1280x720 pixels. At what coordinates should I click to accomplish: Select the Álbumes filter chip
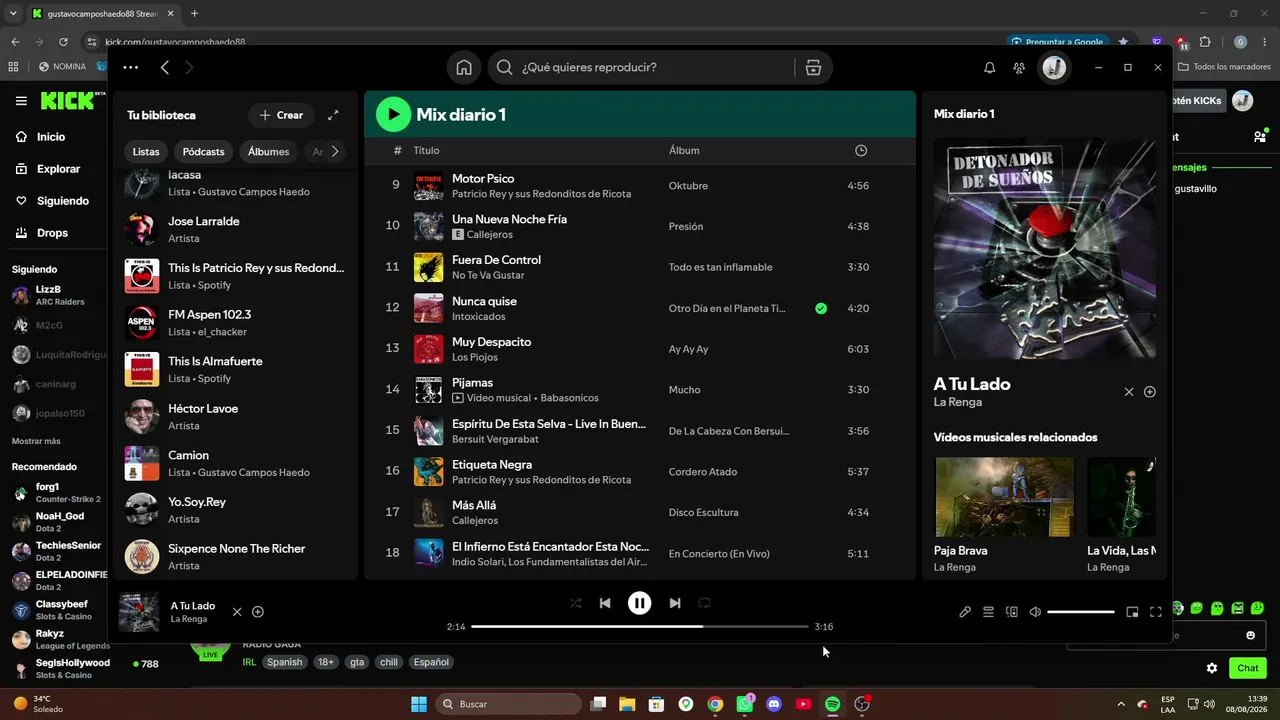(269, 152)
